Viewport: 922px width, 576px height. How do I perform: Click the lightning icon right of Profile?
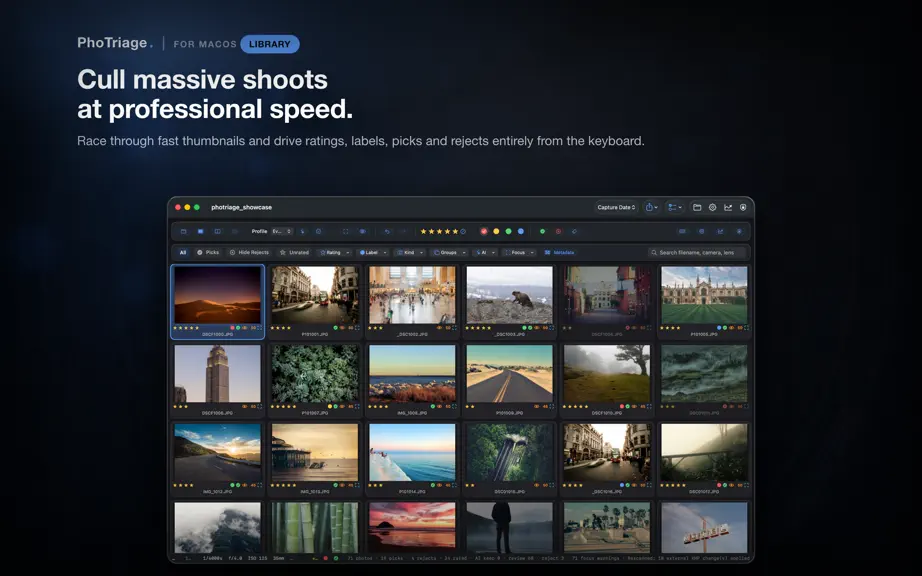(302, 232)
